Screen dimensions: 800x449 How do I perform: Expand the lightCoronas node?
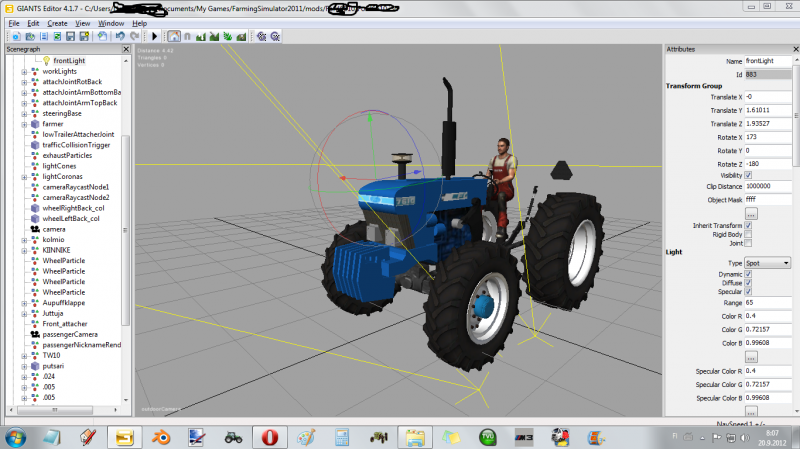(x=24, y=177)
